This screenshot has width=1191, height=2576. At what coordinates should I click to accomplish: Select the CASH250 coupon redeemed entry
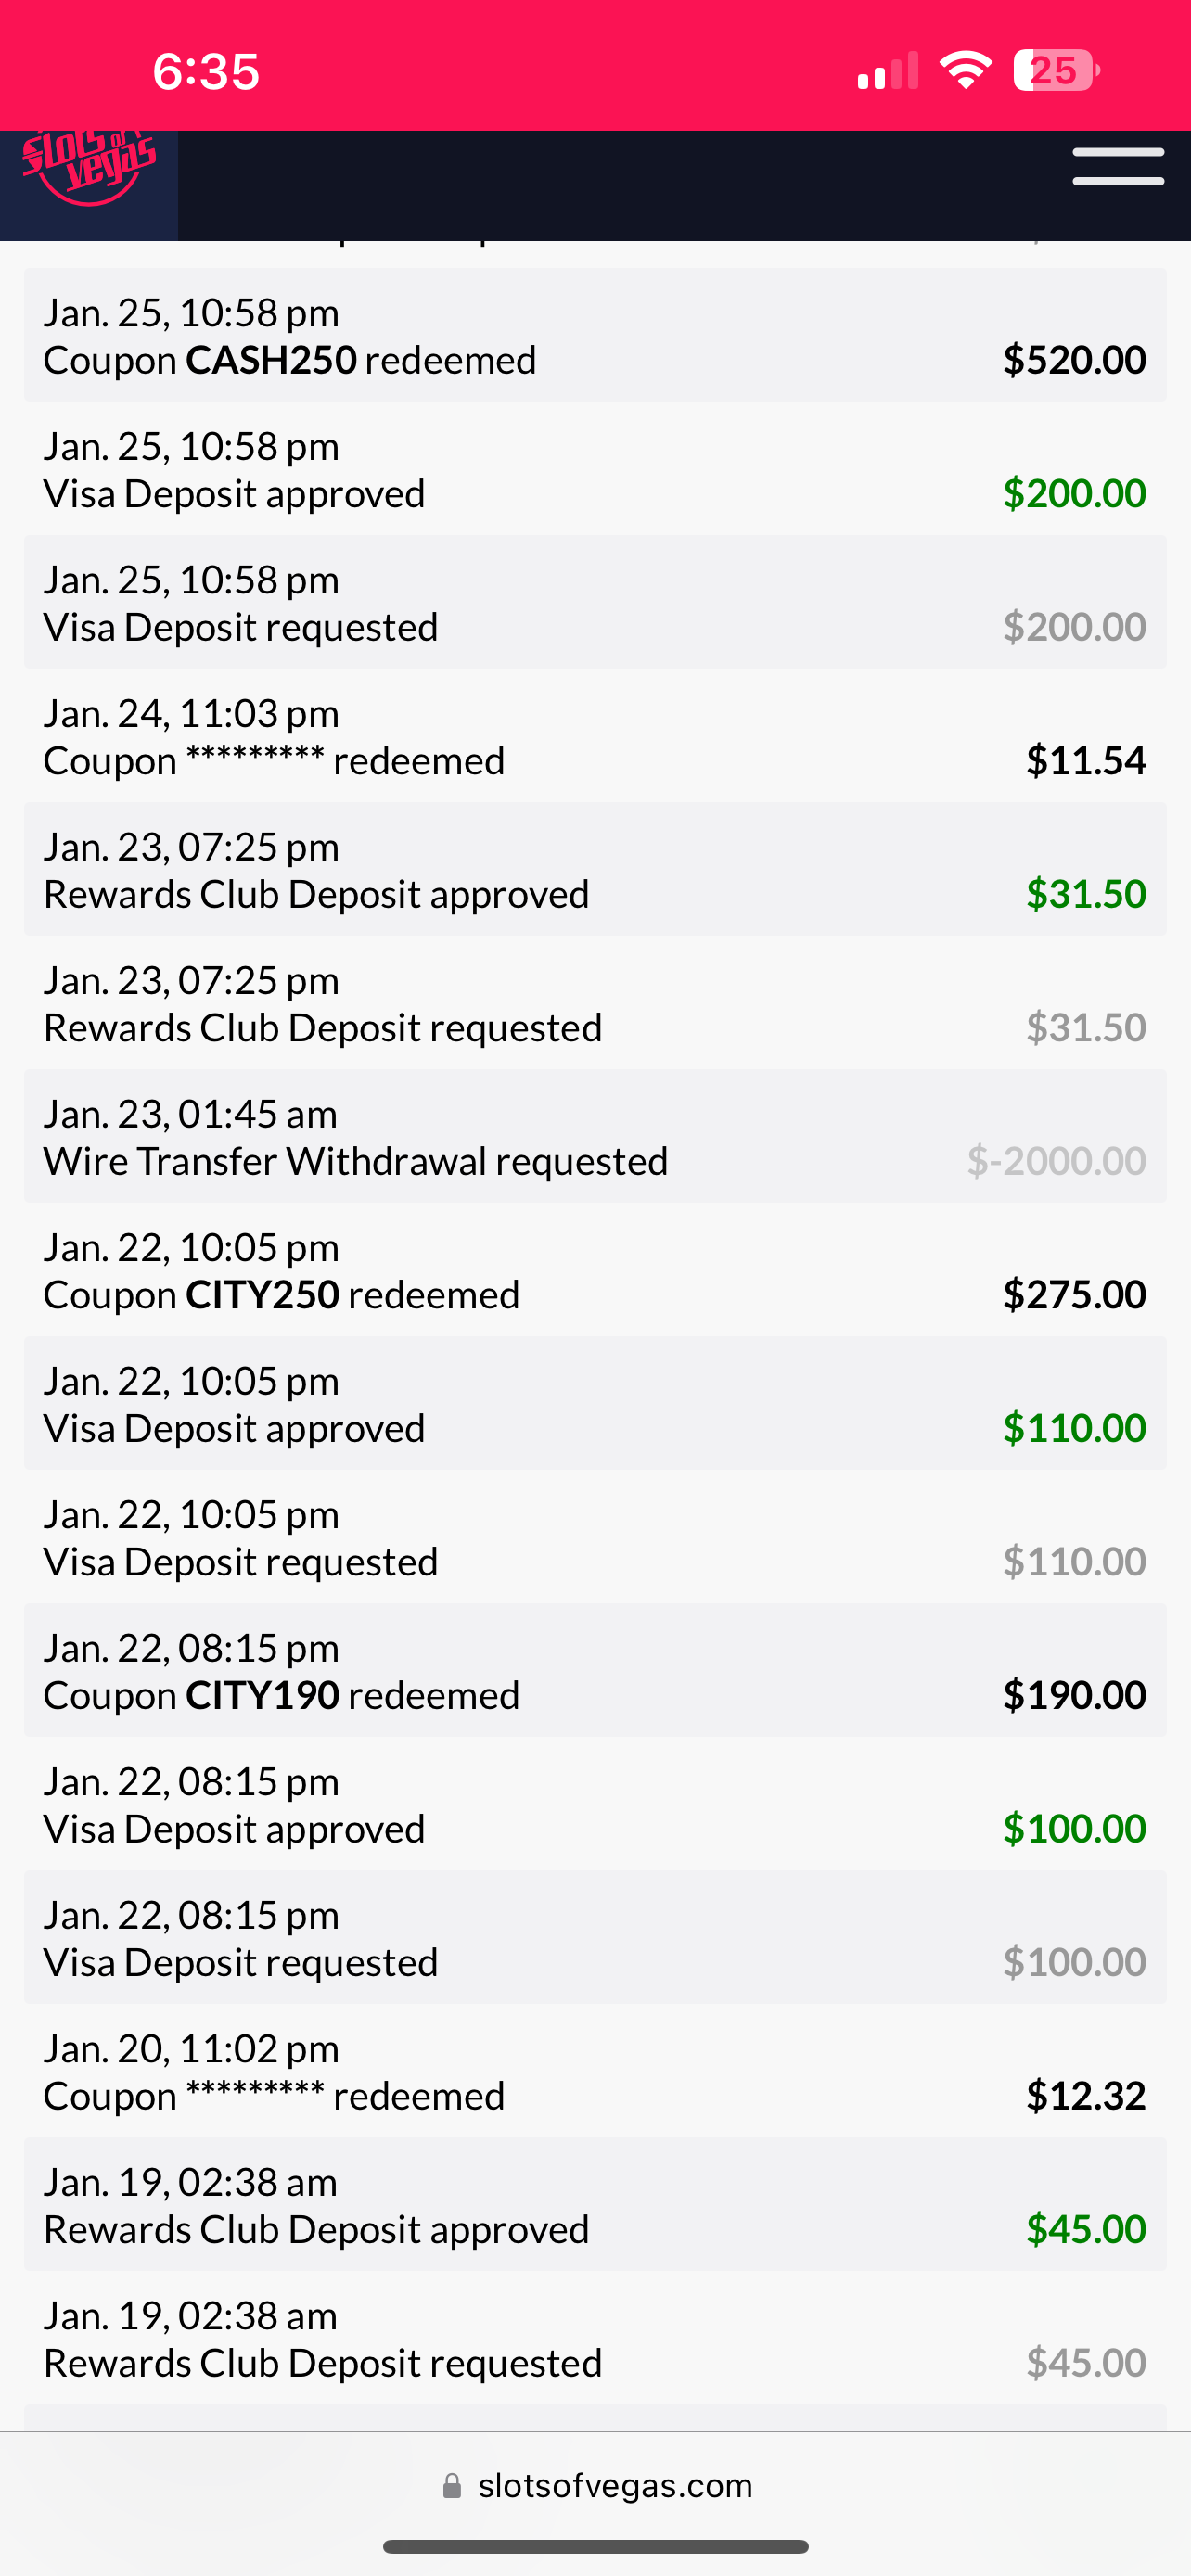click(x=595, y=335)
